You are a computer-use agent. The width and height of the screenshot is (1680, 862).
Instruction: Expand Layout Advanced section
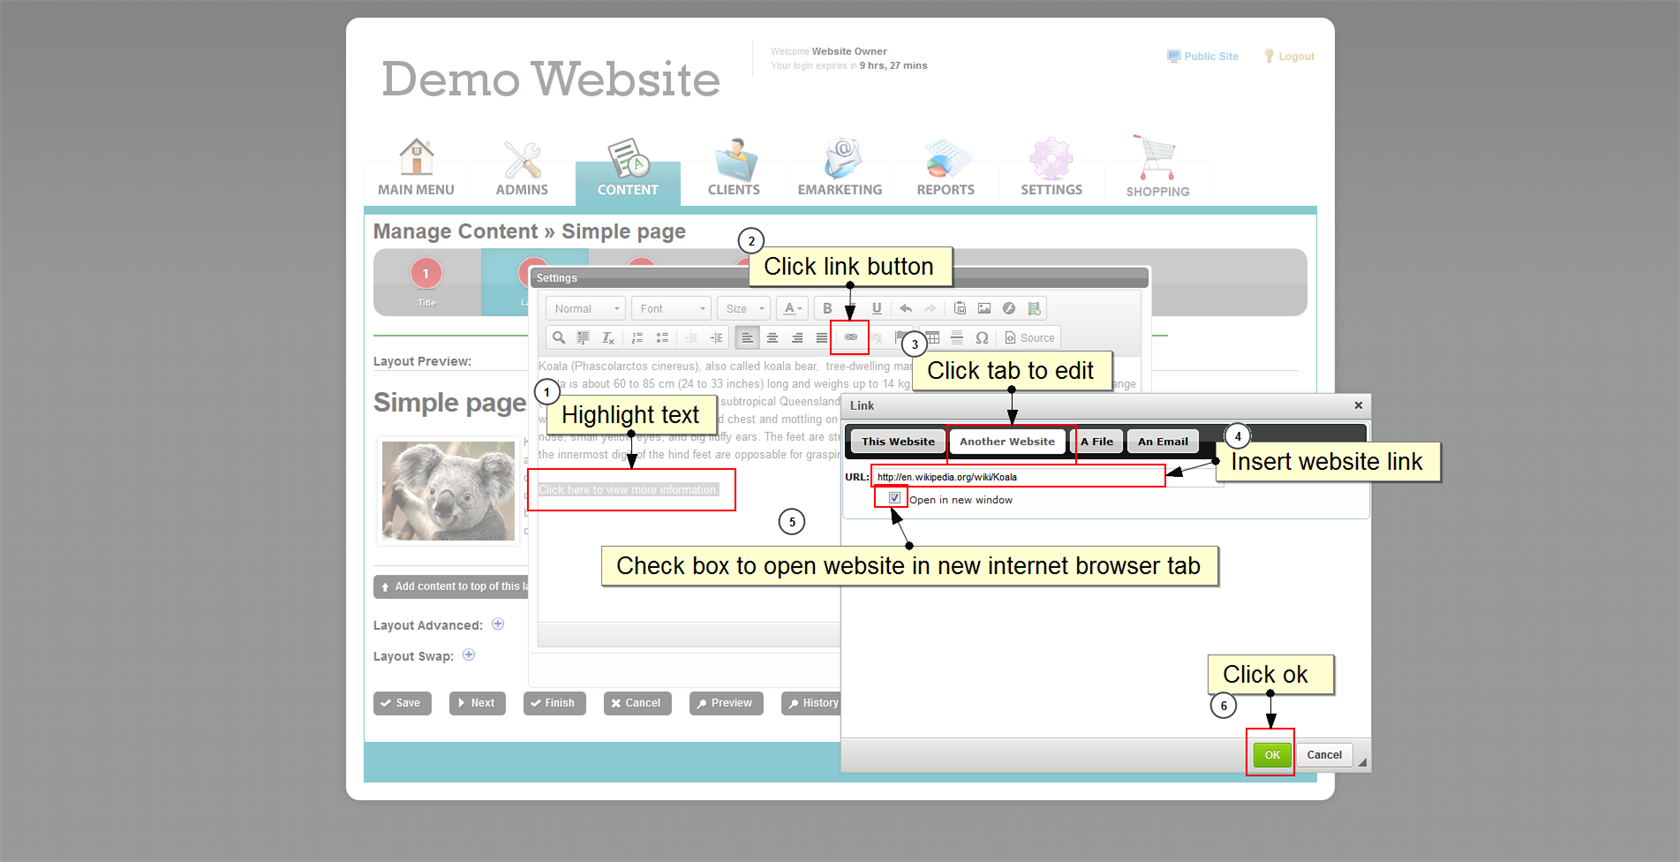point(498,624)
